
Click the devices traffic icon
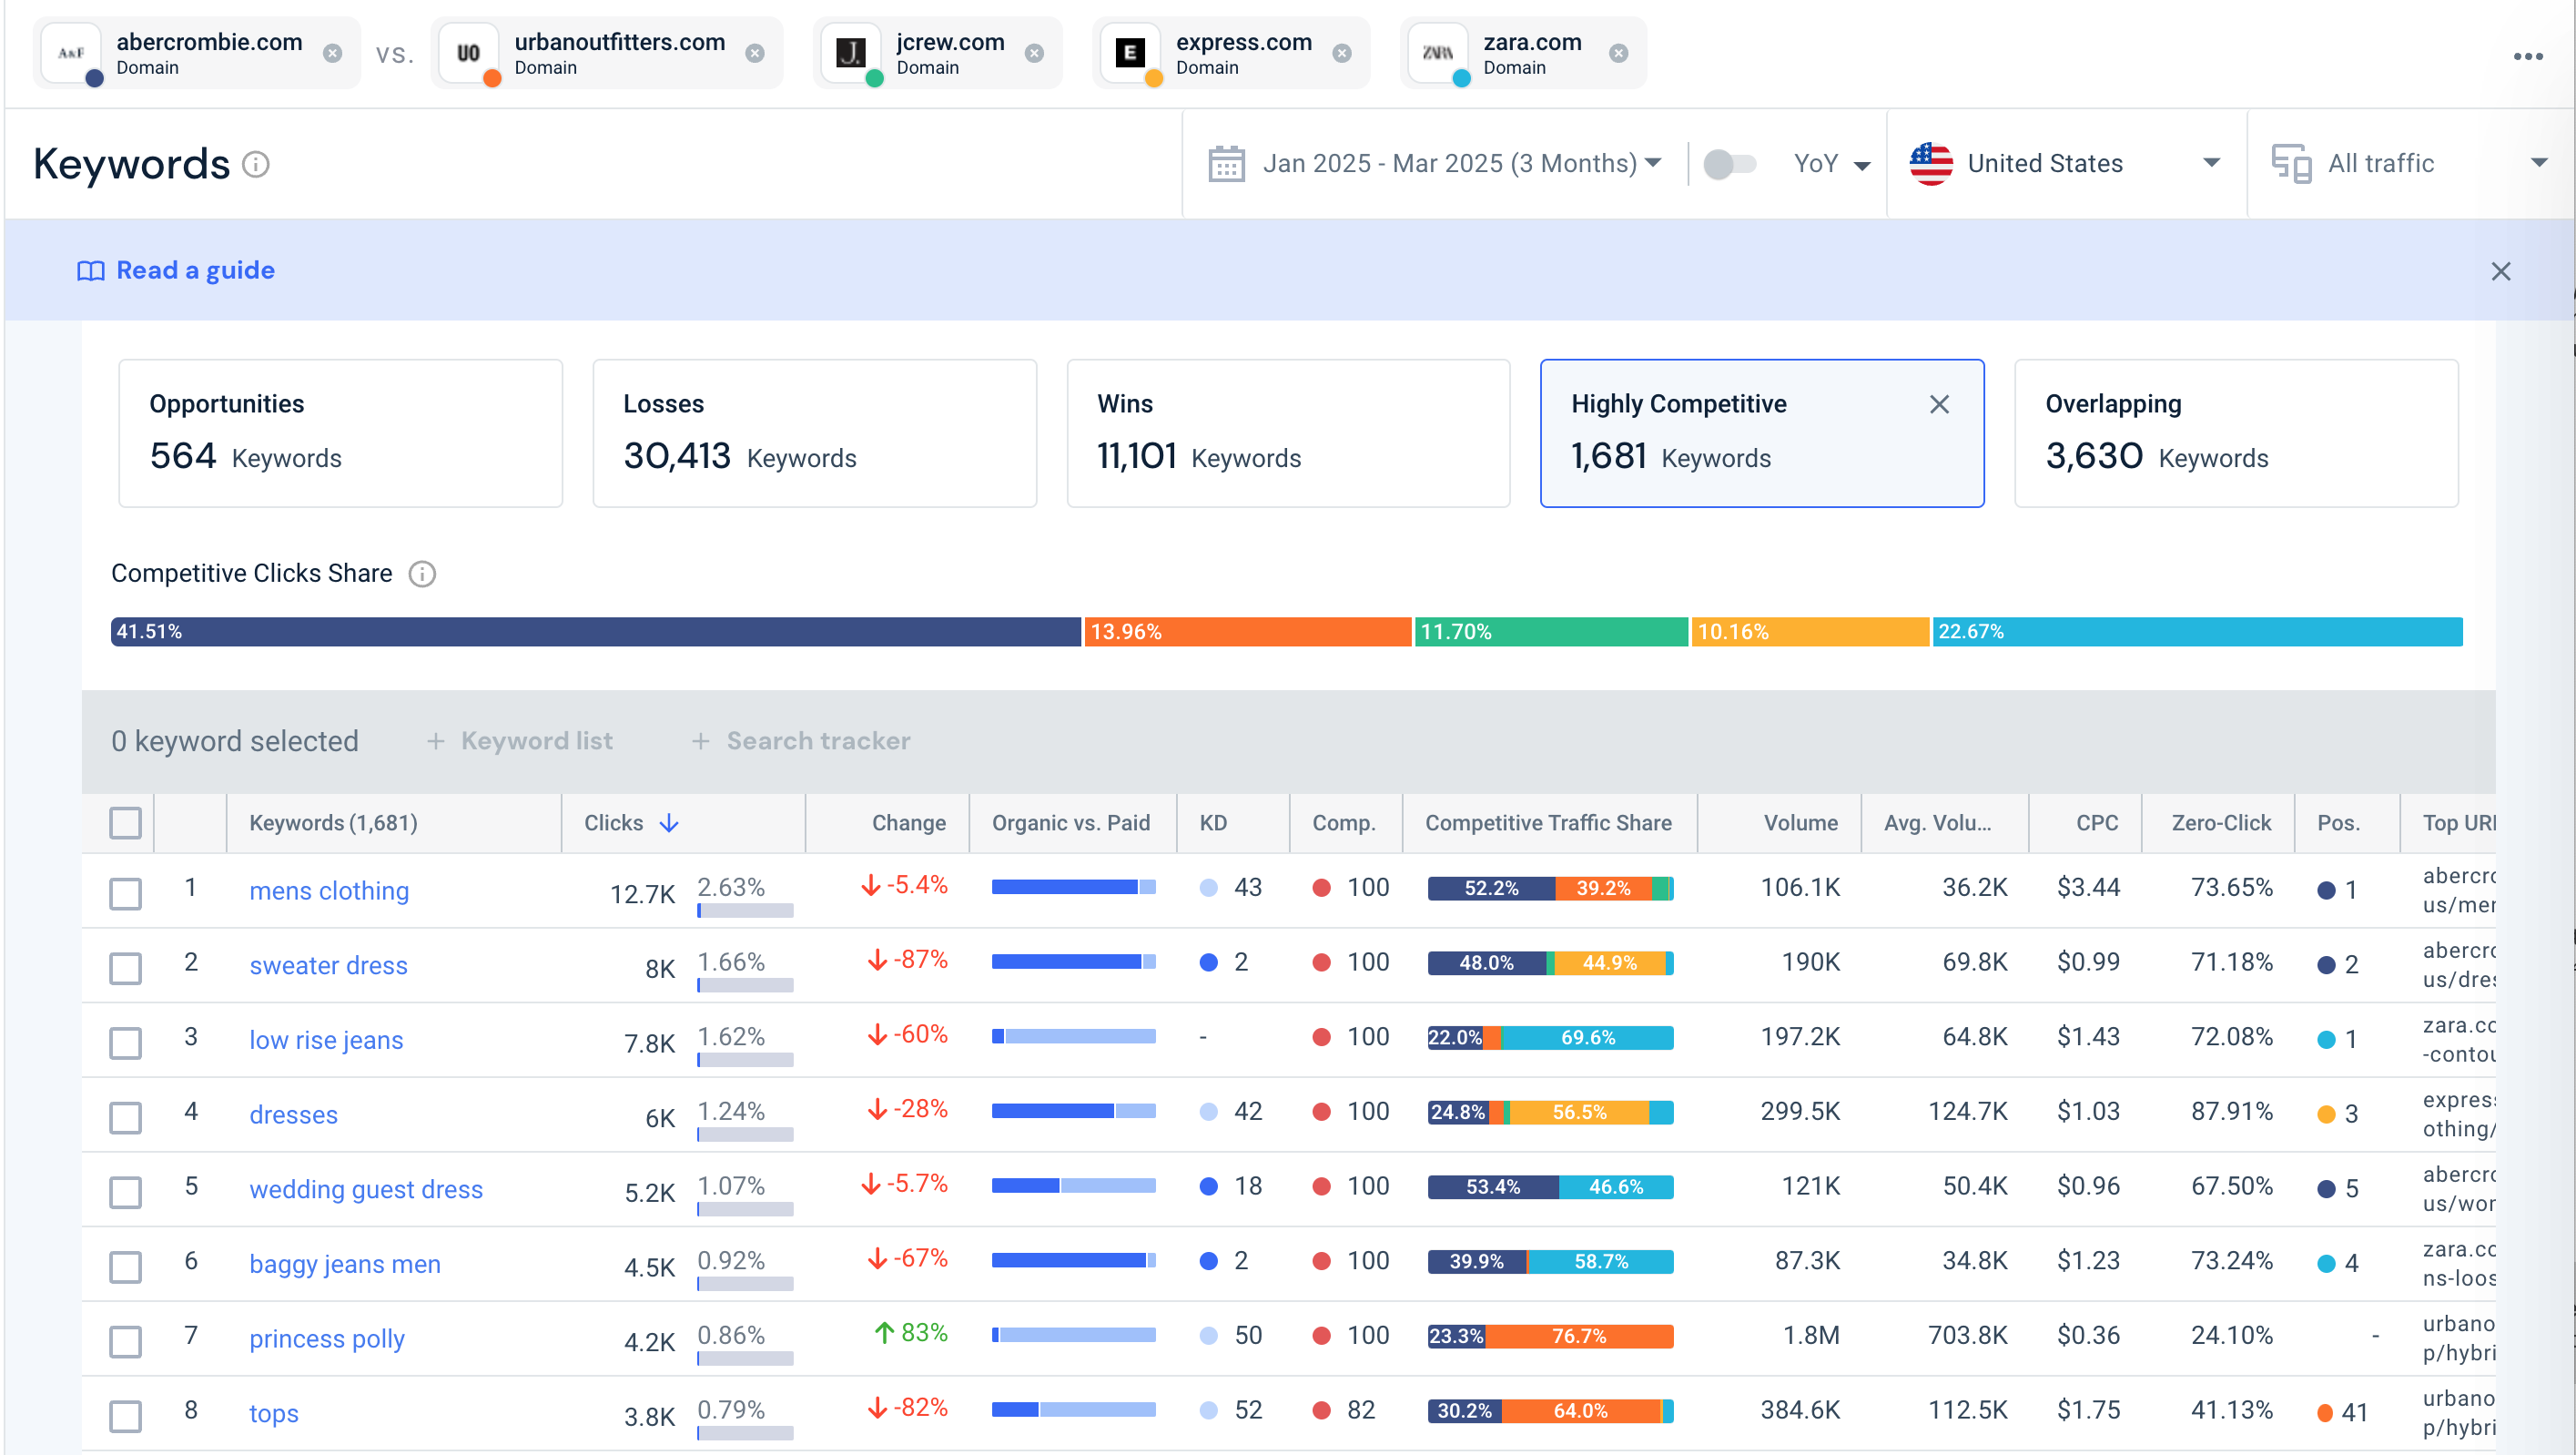click(2291, 163)
